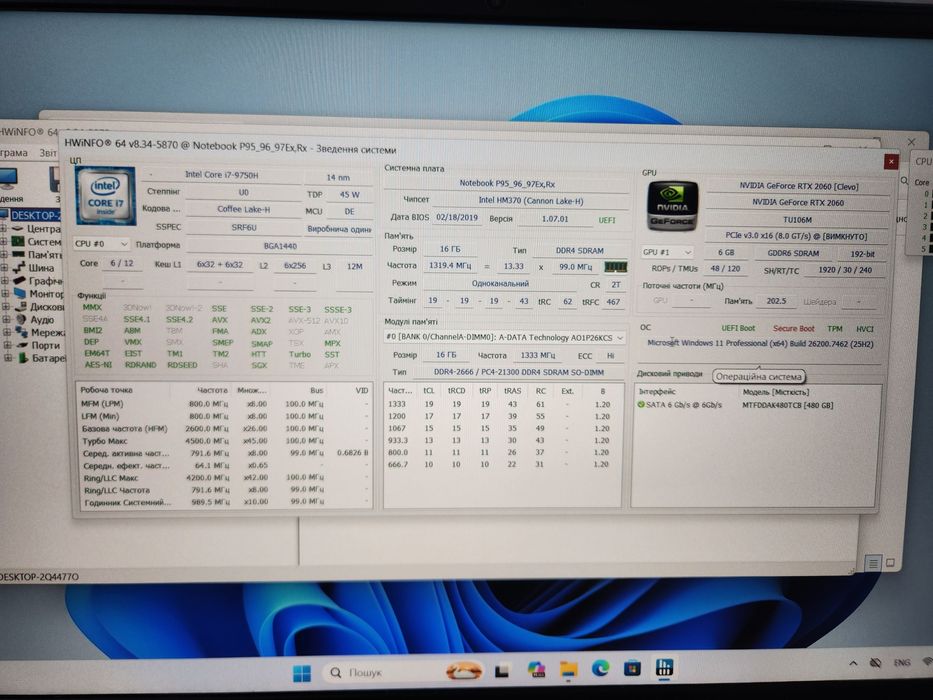Open the Звіт menu in HWiNFO
Image resolution: width=933 pixels, height=700 pixels.
click(x=48, y=153)
